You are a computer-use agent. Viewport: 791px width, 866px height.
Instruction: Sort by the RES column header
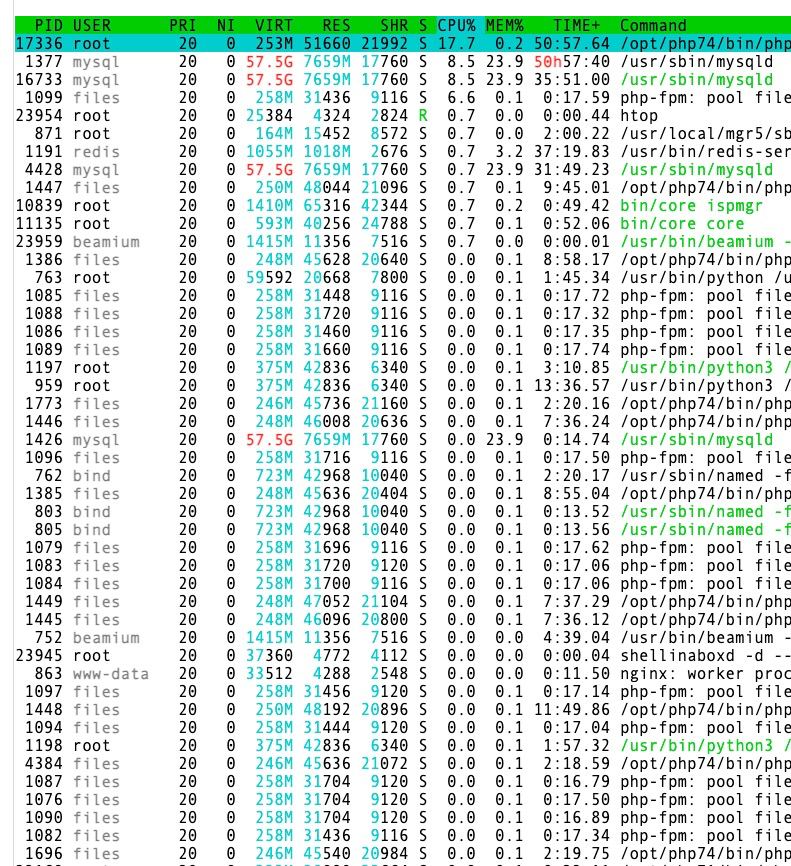(336, 25)
